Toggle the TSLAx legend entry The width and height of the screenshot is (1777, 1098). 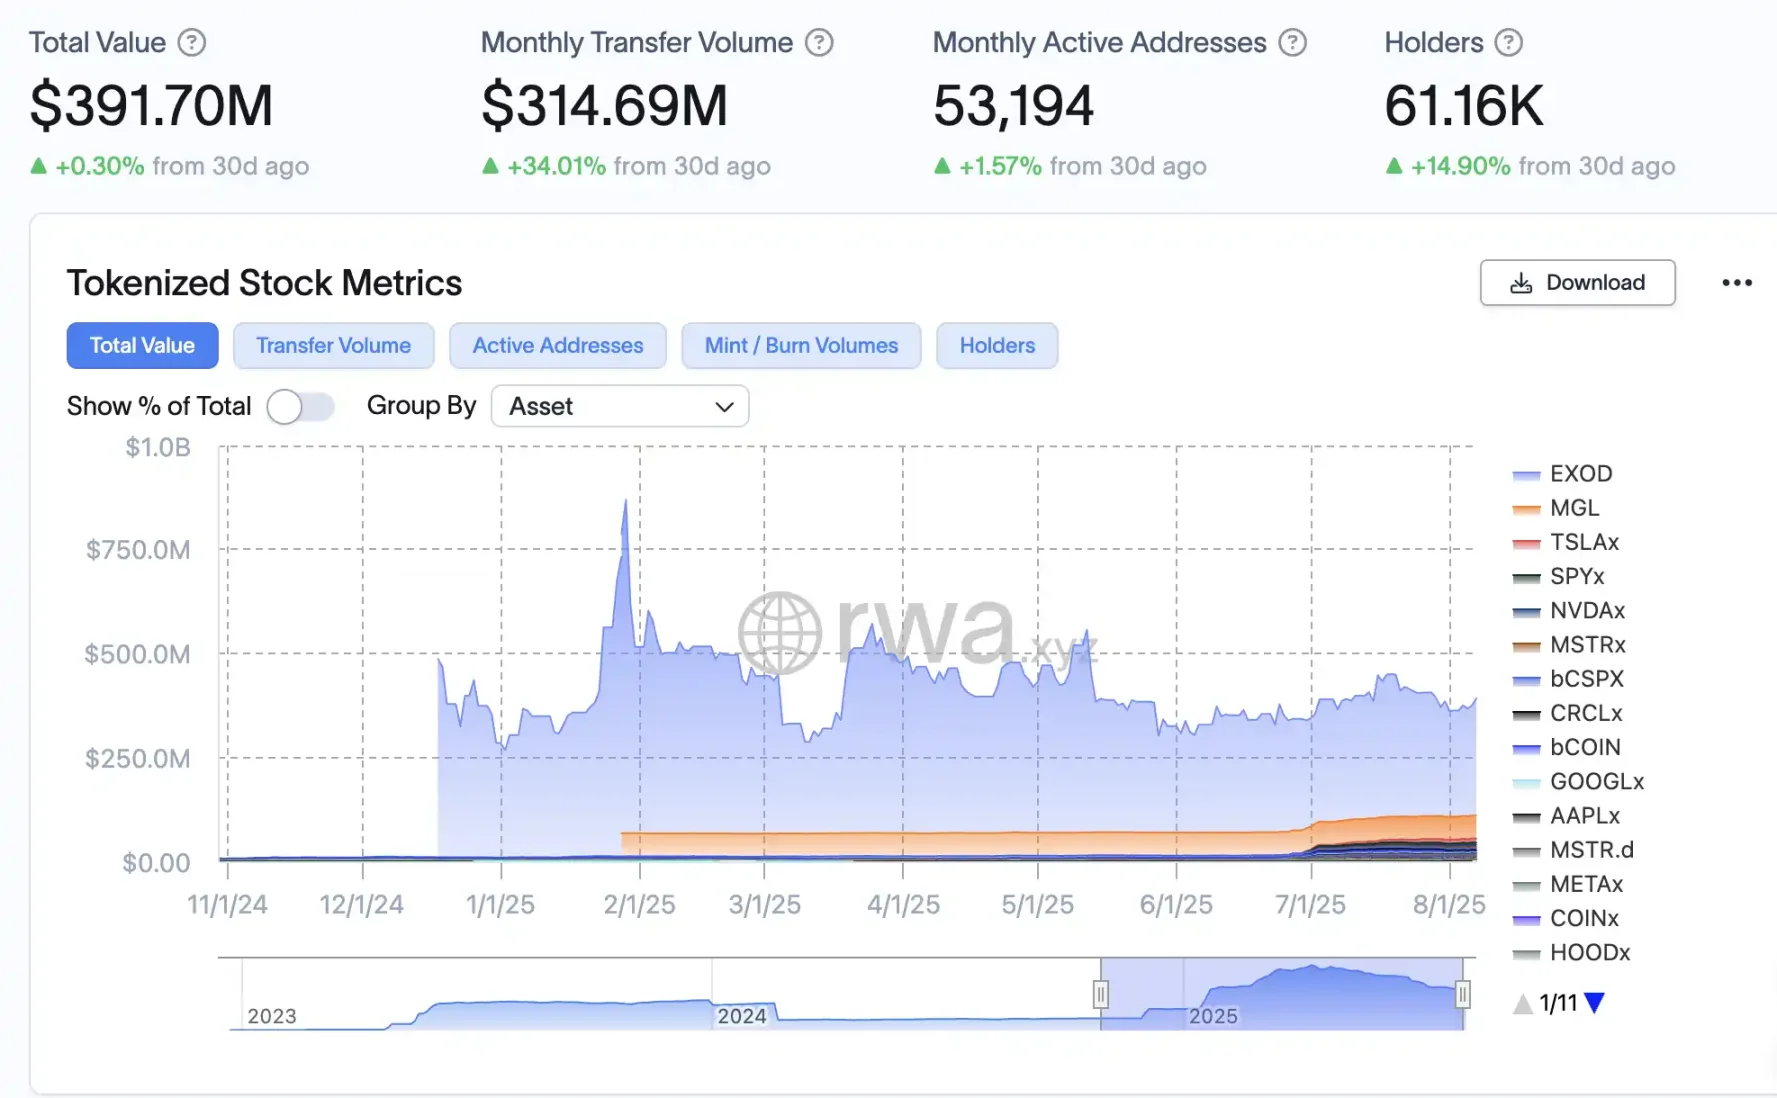pyautogui.click(x=1583, y=542)
